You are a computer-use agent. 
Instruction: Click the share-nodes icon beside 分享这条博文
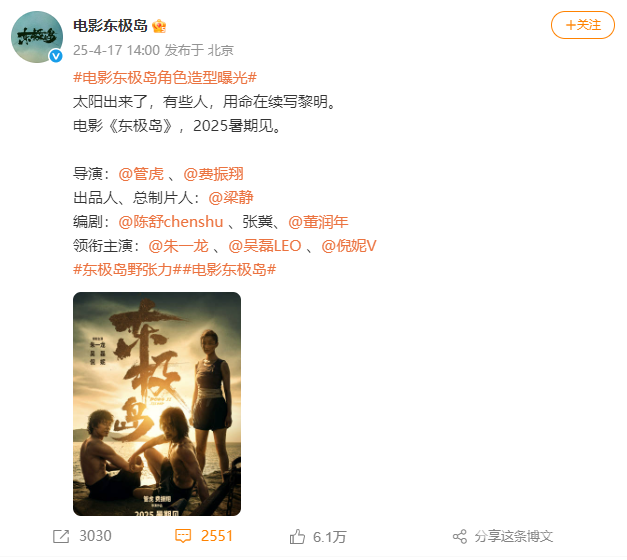(x=460, y=537)
